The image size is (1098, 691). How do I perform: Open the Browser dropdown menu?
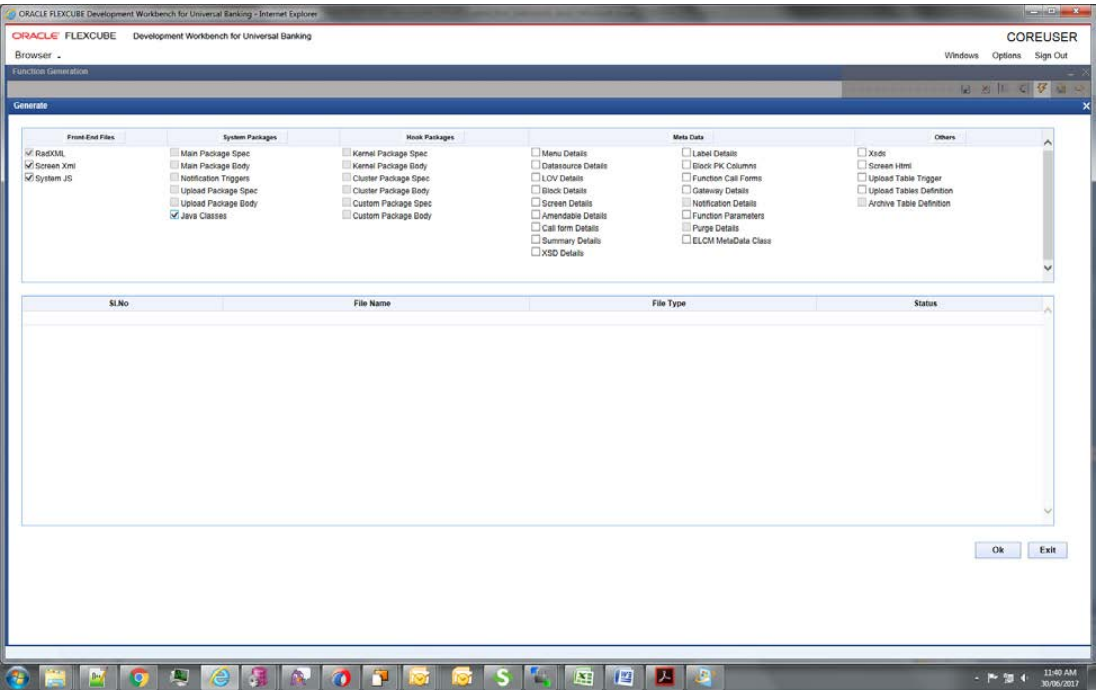click(x=38, y=55)
